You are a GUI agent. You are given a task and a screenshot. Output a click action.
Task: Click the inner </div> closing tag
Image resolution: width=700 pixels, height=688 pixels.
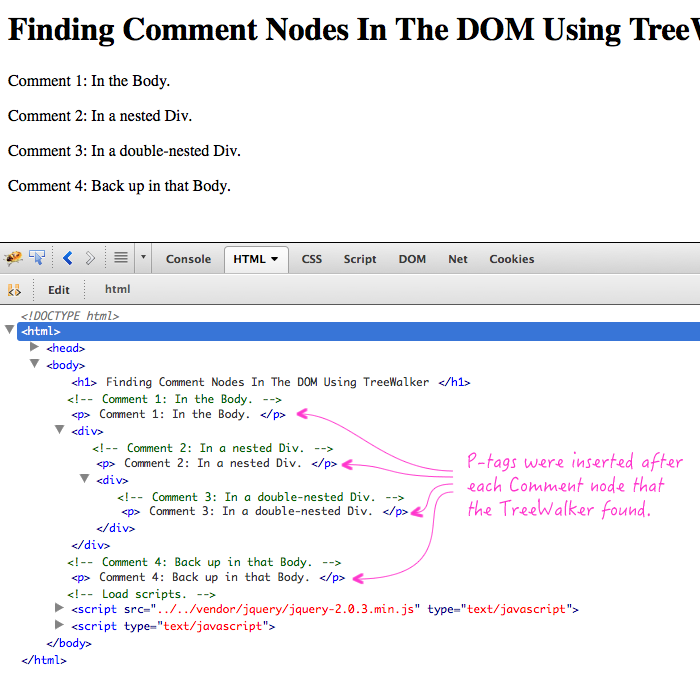coord(116,528)
